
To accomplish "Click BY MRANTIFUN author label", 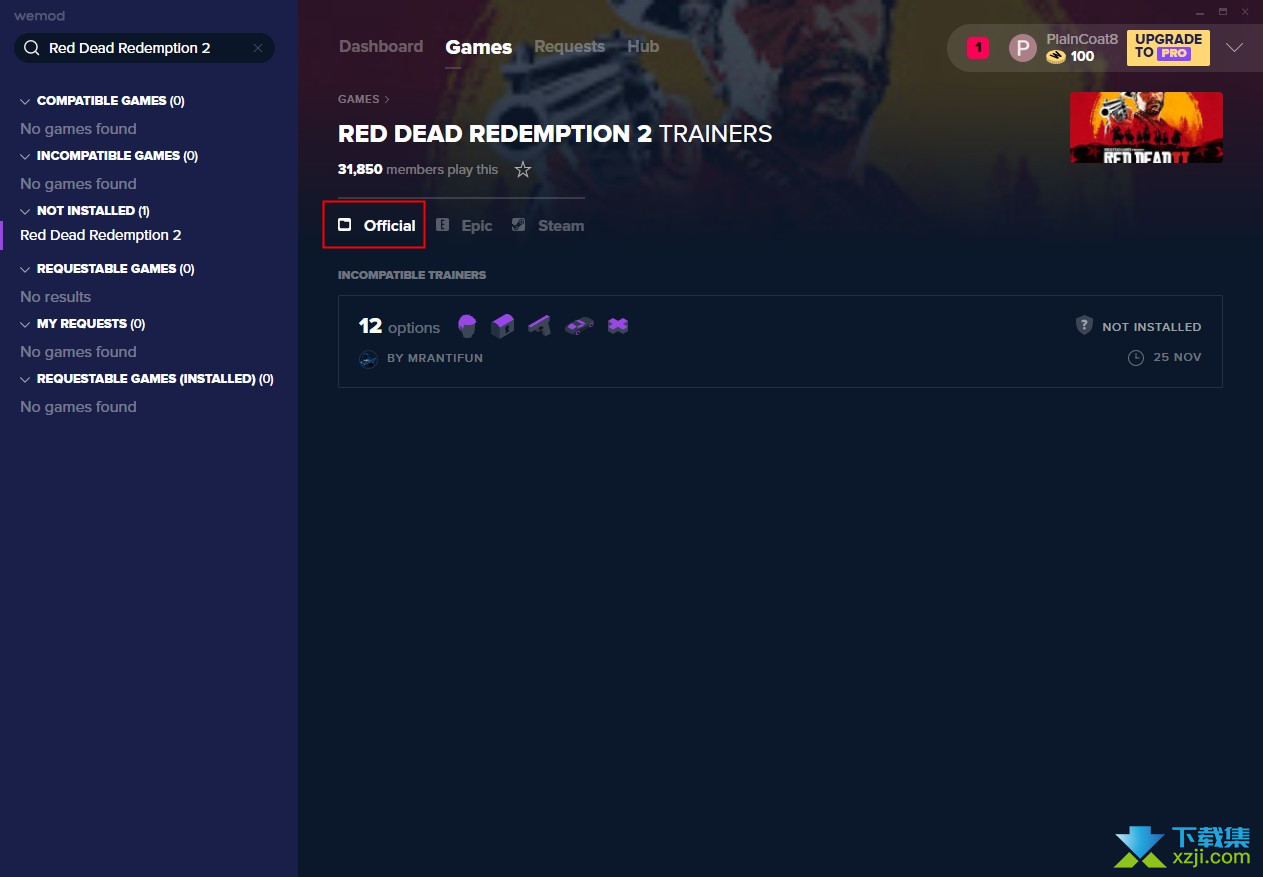I will (435, 358).
